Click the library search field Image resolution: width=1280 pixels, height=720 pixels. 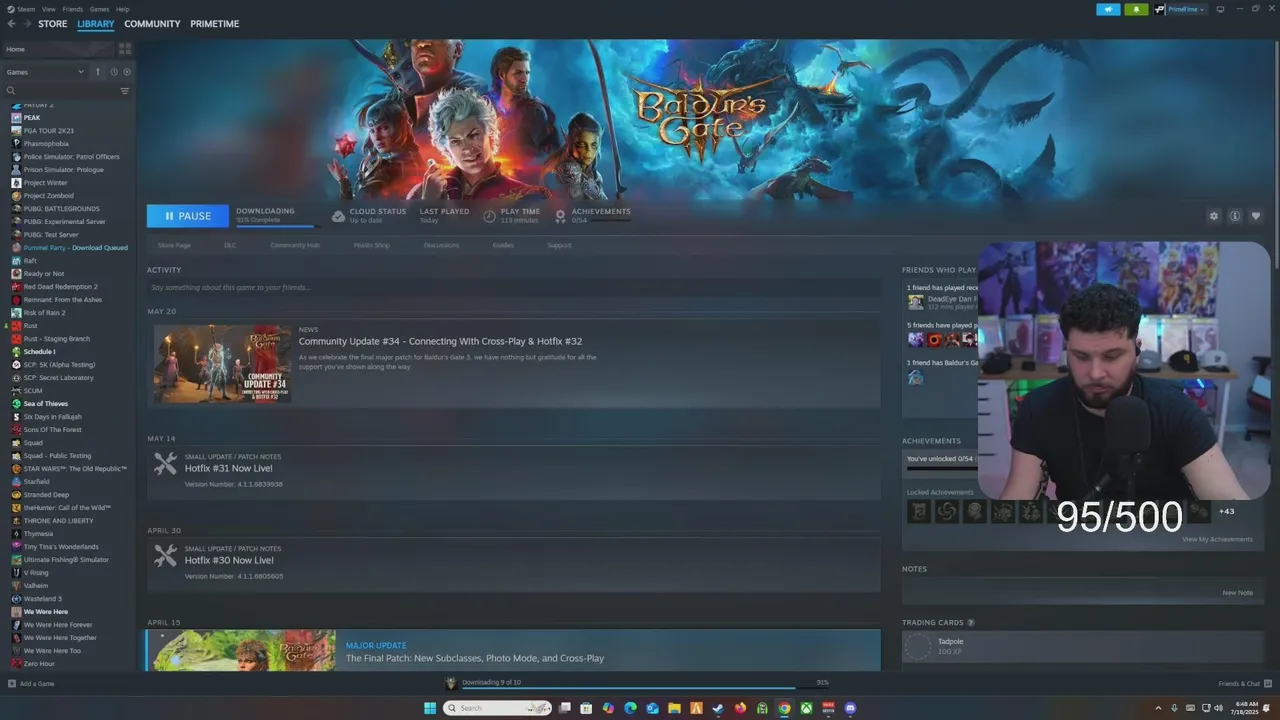point(60,91)
